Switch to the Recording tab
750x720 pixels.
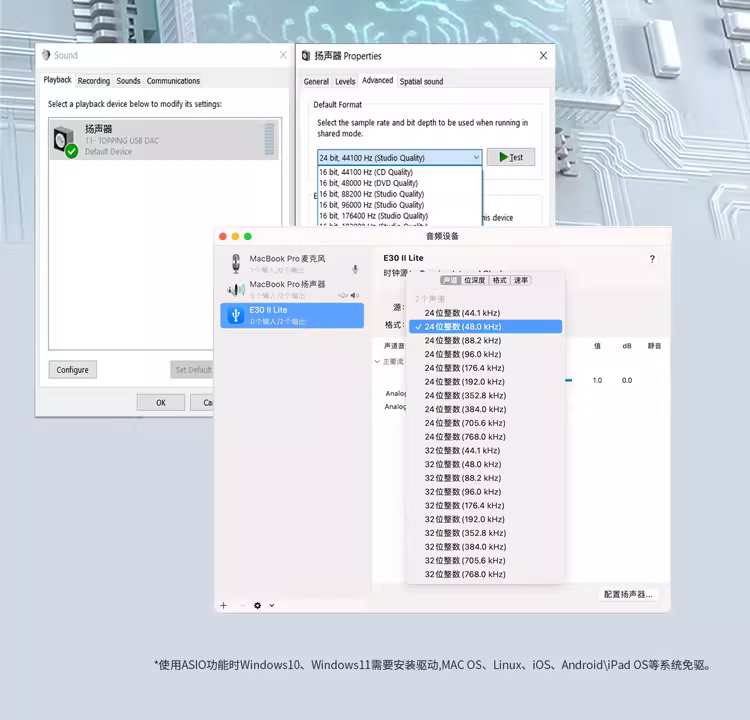[94, 81]
